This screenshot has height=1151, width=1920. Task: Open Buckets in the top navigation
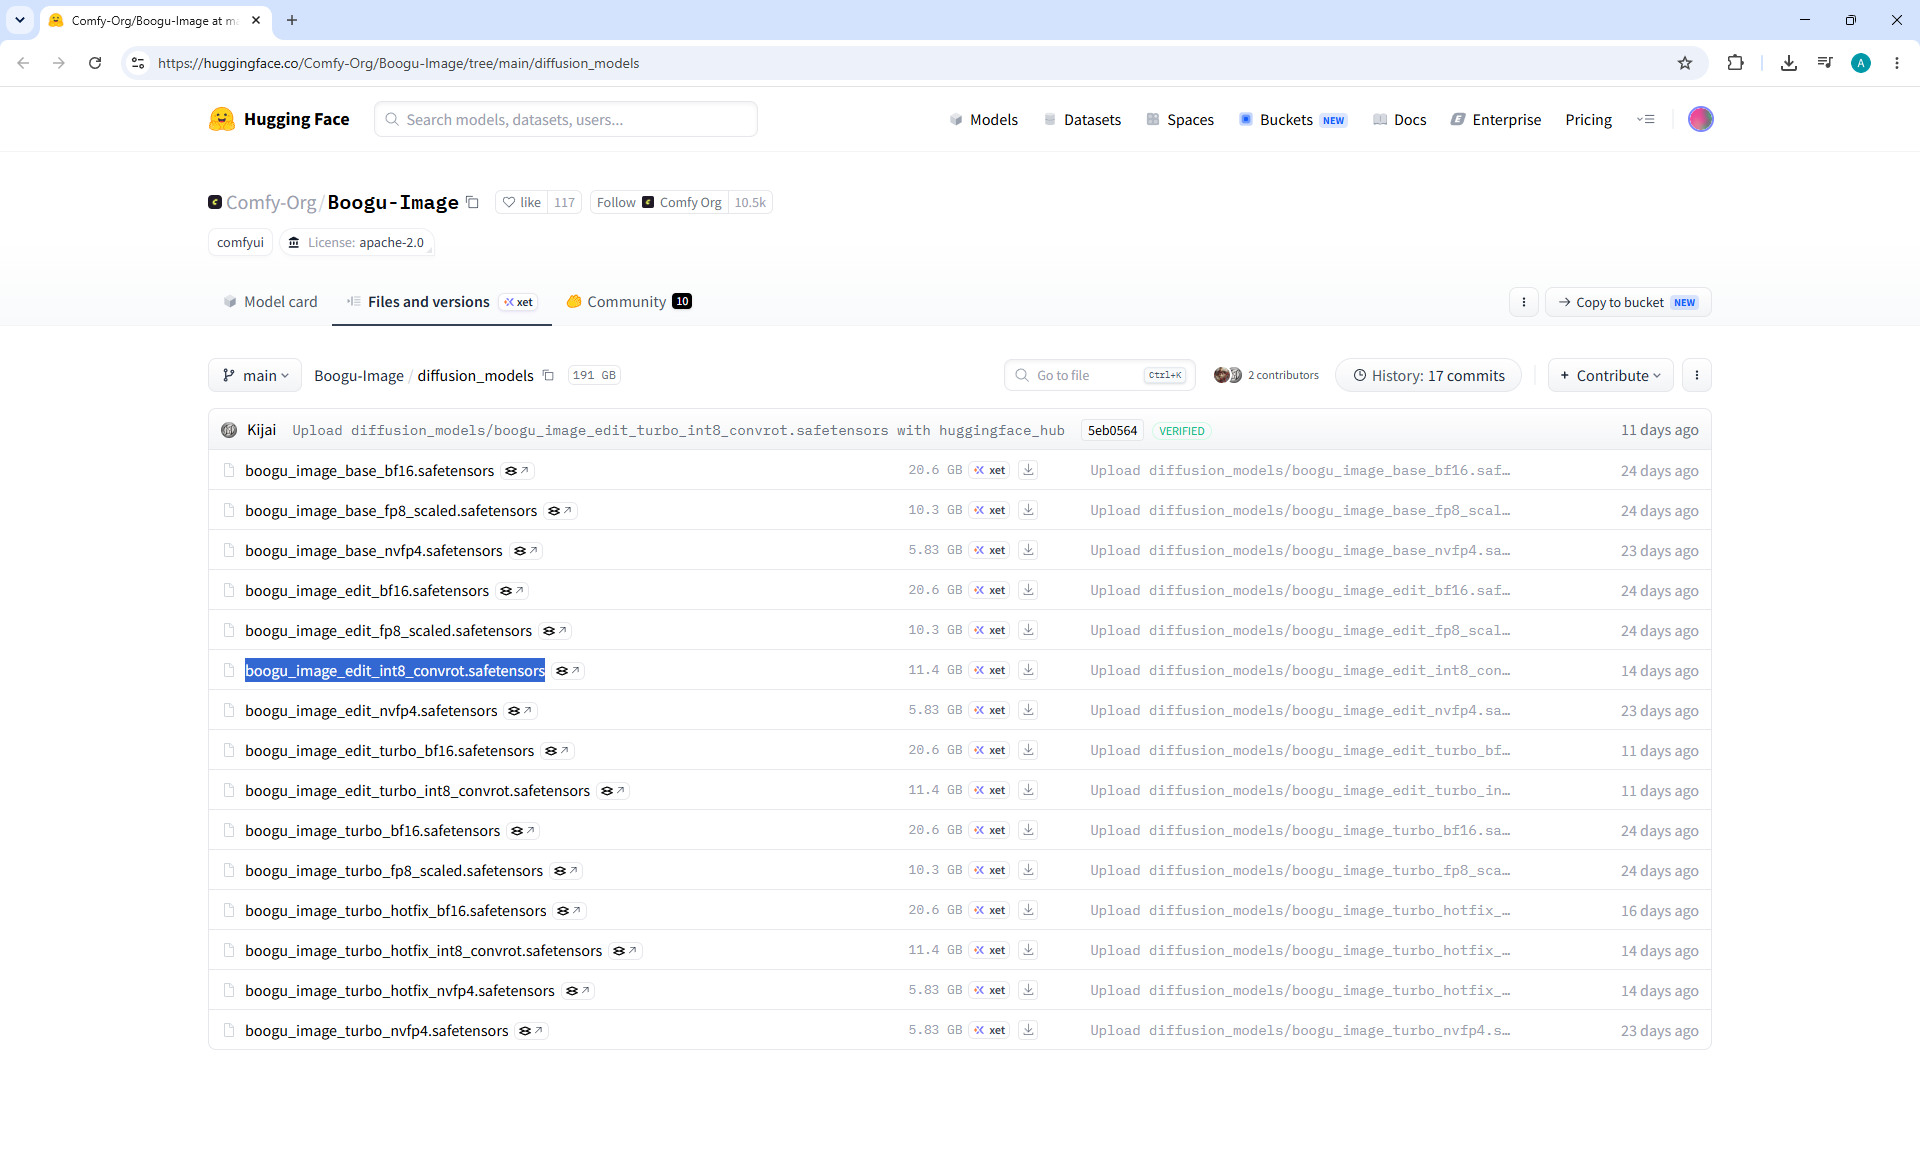[1293, 119]
